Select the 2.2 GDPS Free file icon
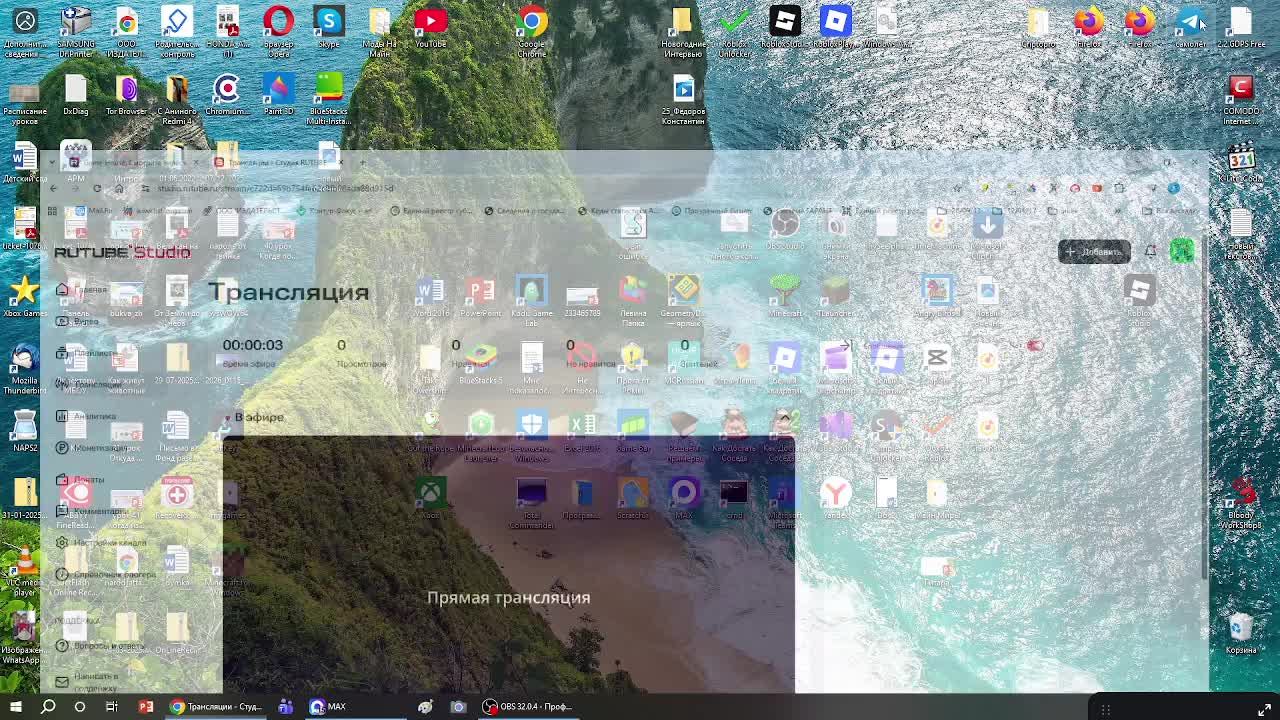The height and width of the screenshot is (720, 1280). click(1241, 27)
